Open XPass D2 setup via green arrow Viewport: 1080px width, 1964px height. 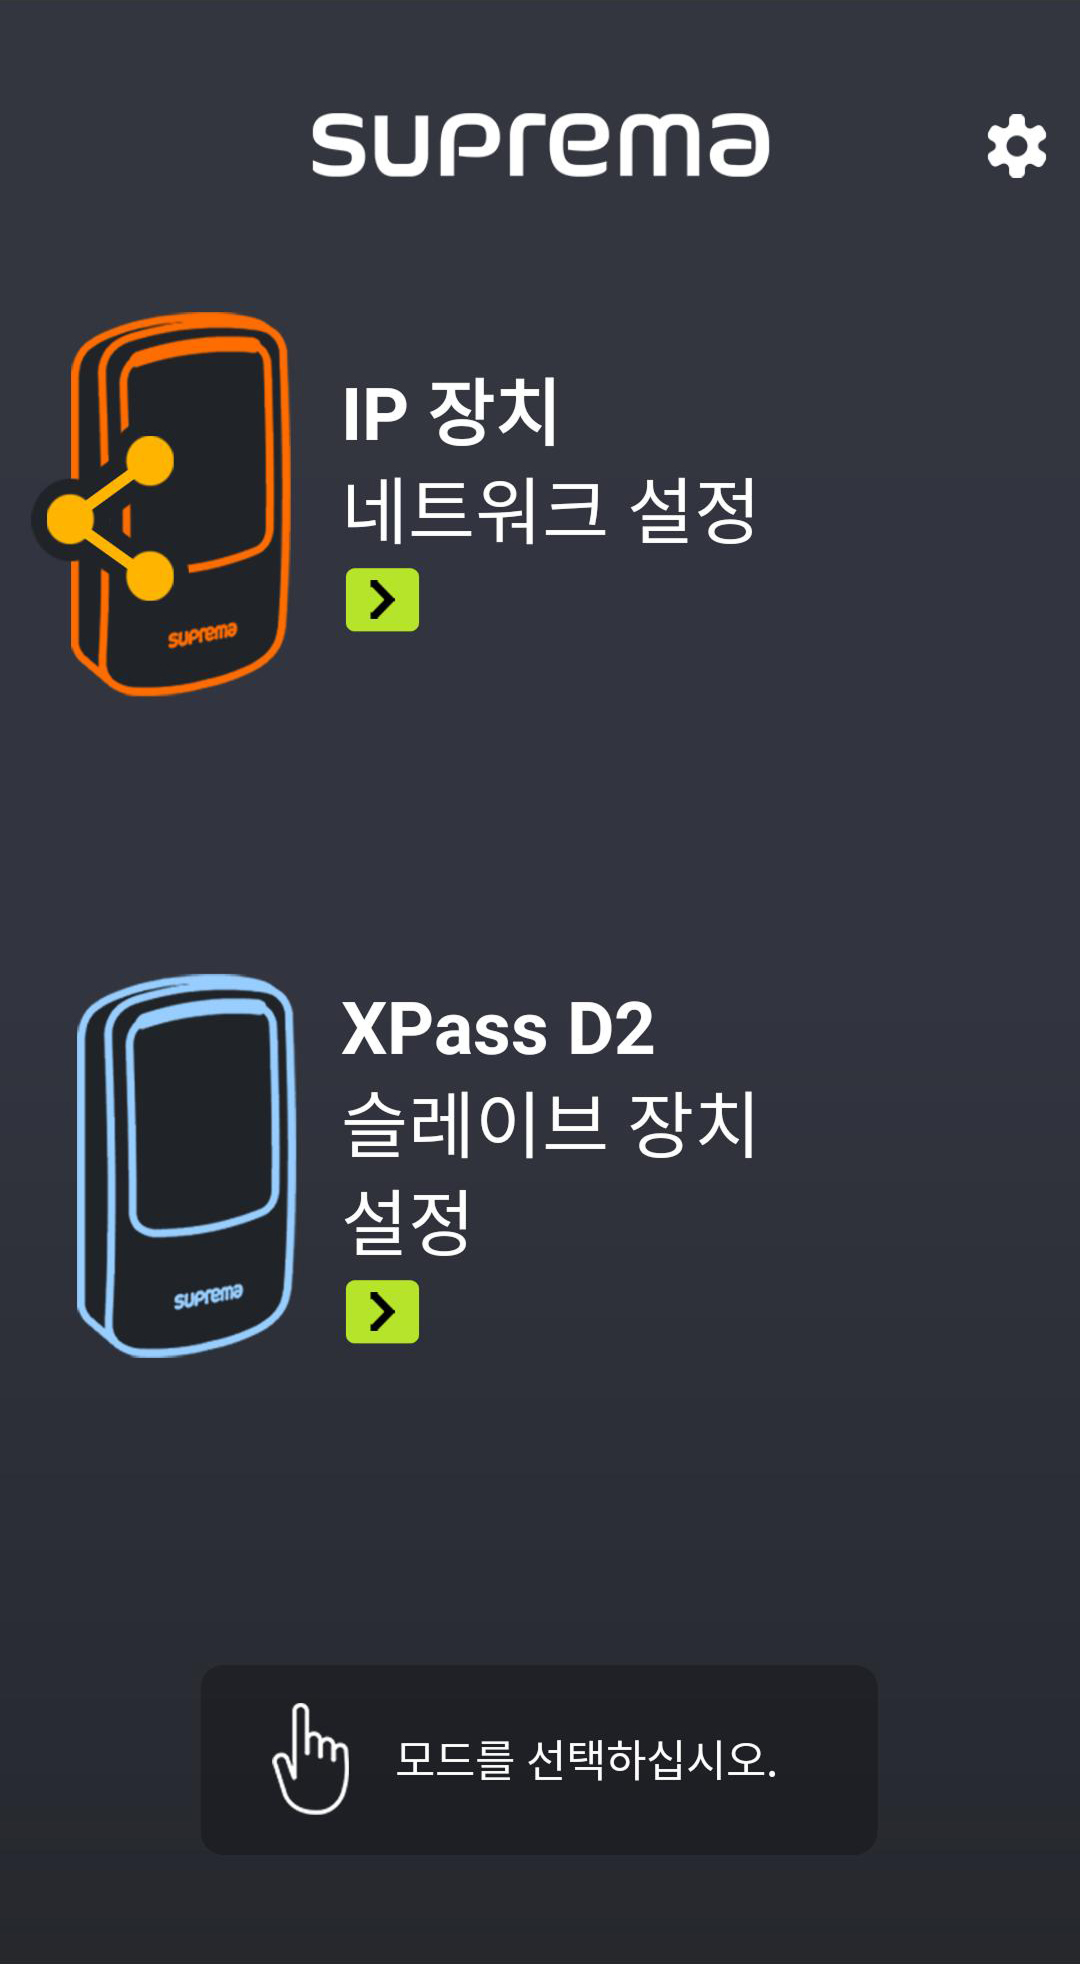[382, 1311]
